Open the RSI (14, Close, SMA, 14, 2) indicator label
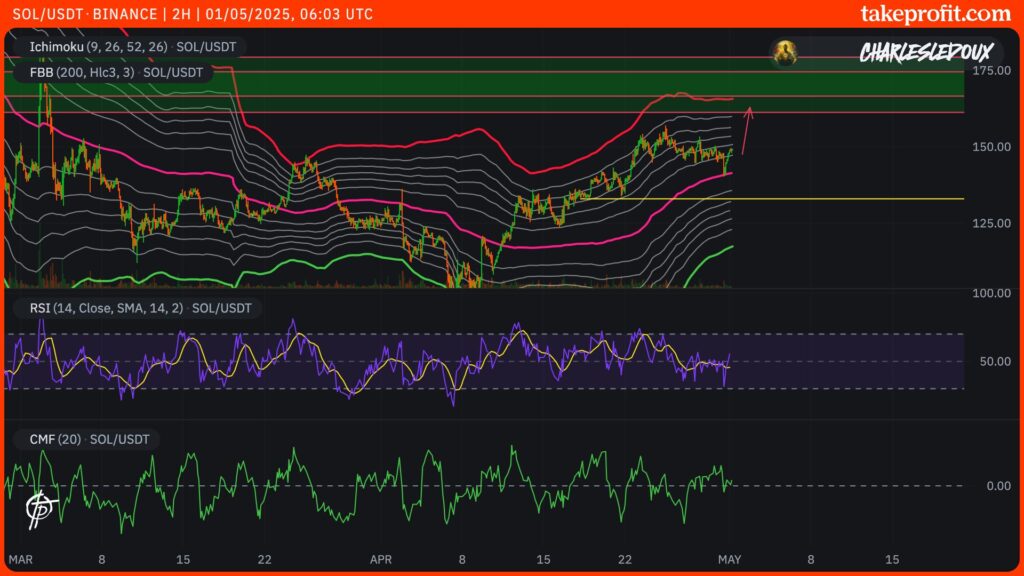Screen dimensions: 1024x576 click(x=133, y=308)
